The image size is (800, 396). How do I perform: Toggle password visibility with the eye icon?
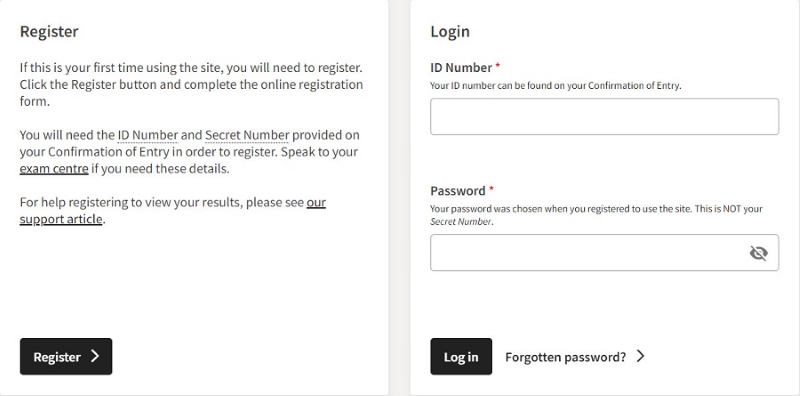pos(759,253)
